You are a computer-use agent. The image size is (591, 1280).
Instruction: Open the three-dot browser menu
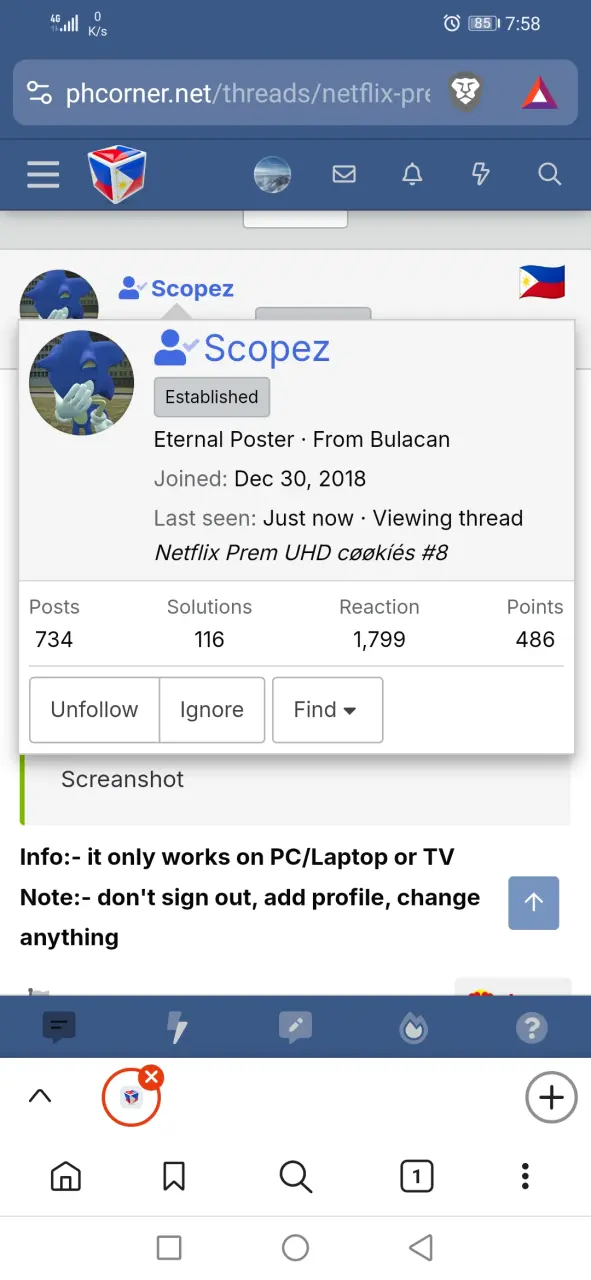(x=525, y=1177)
